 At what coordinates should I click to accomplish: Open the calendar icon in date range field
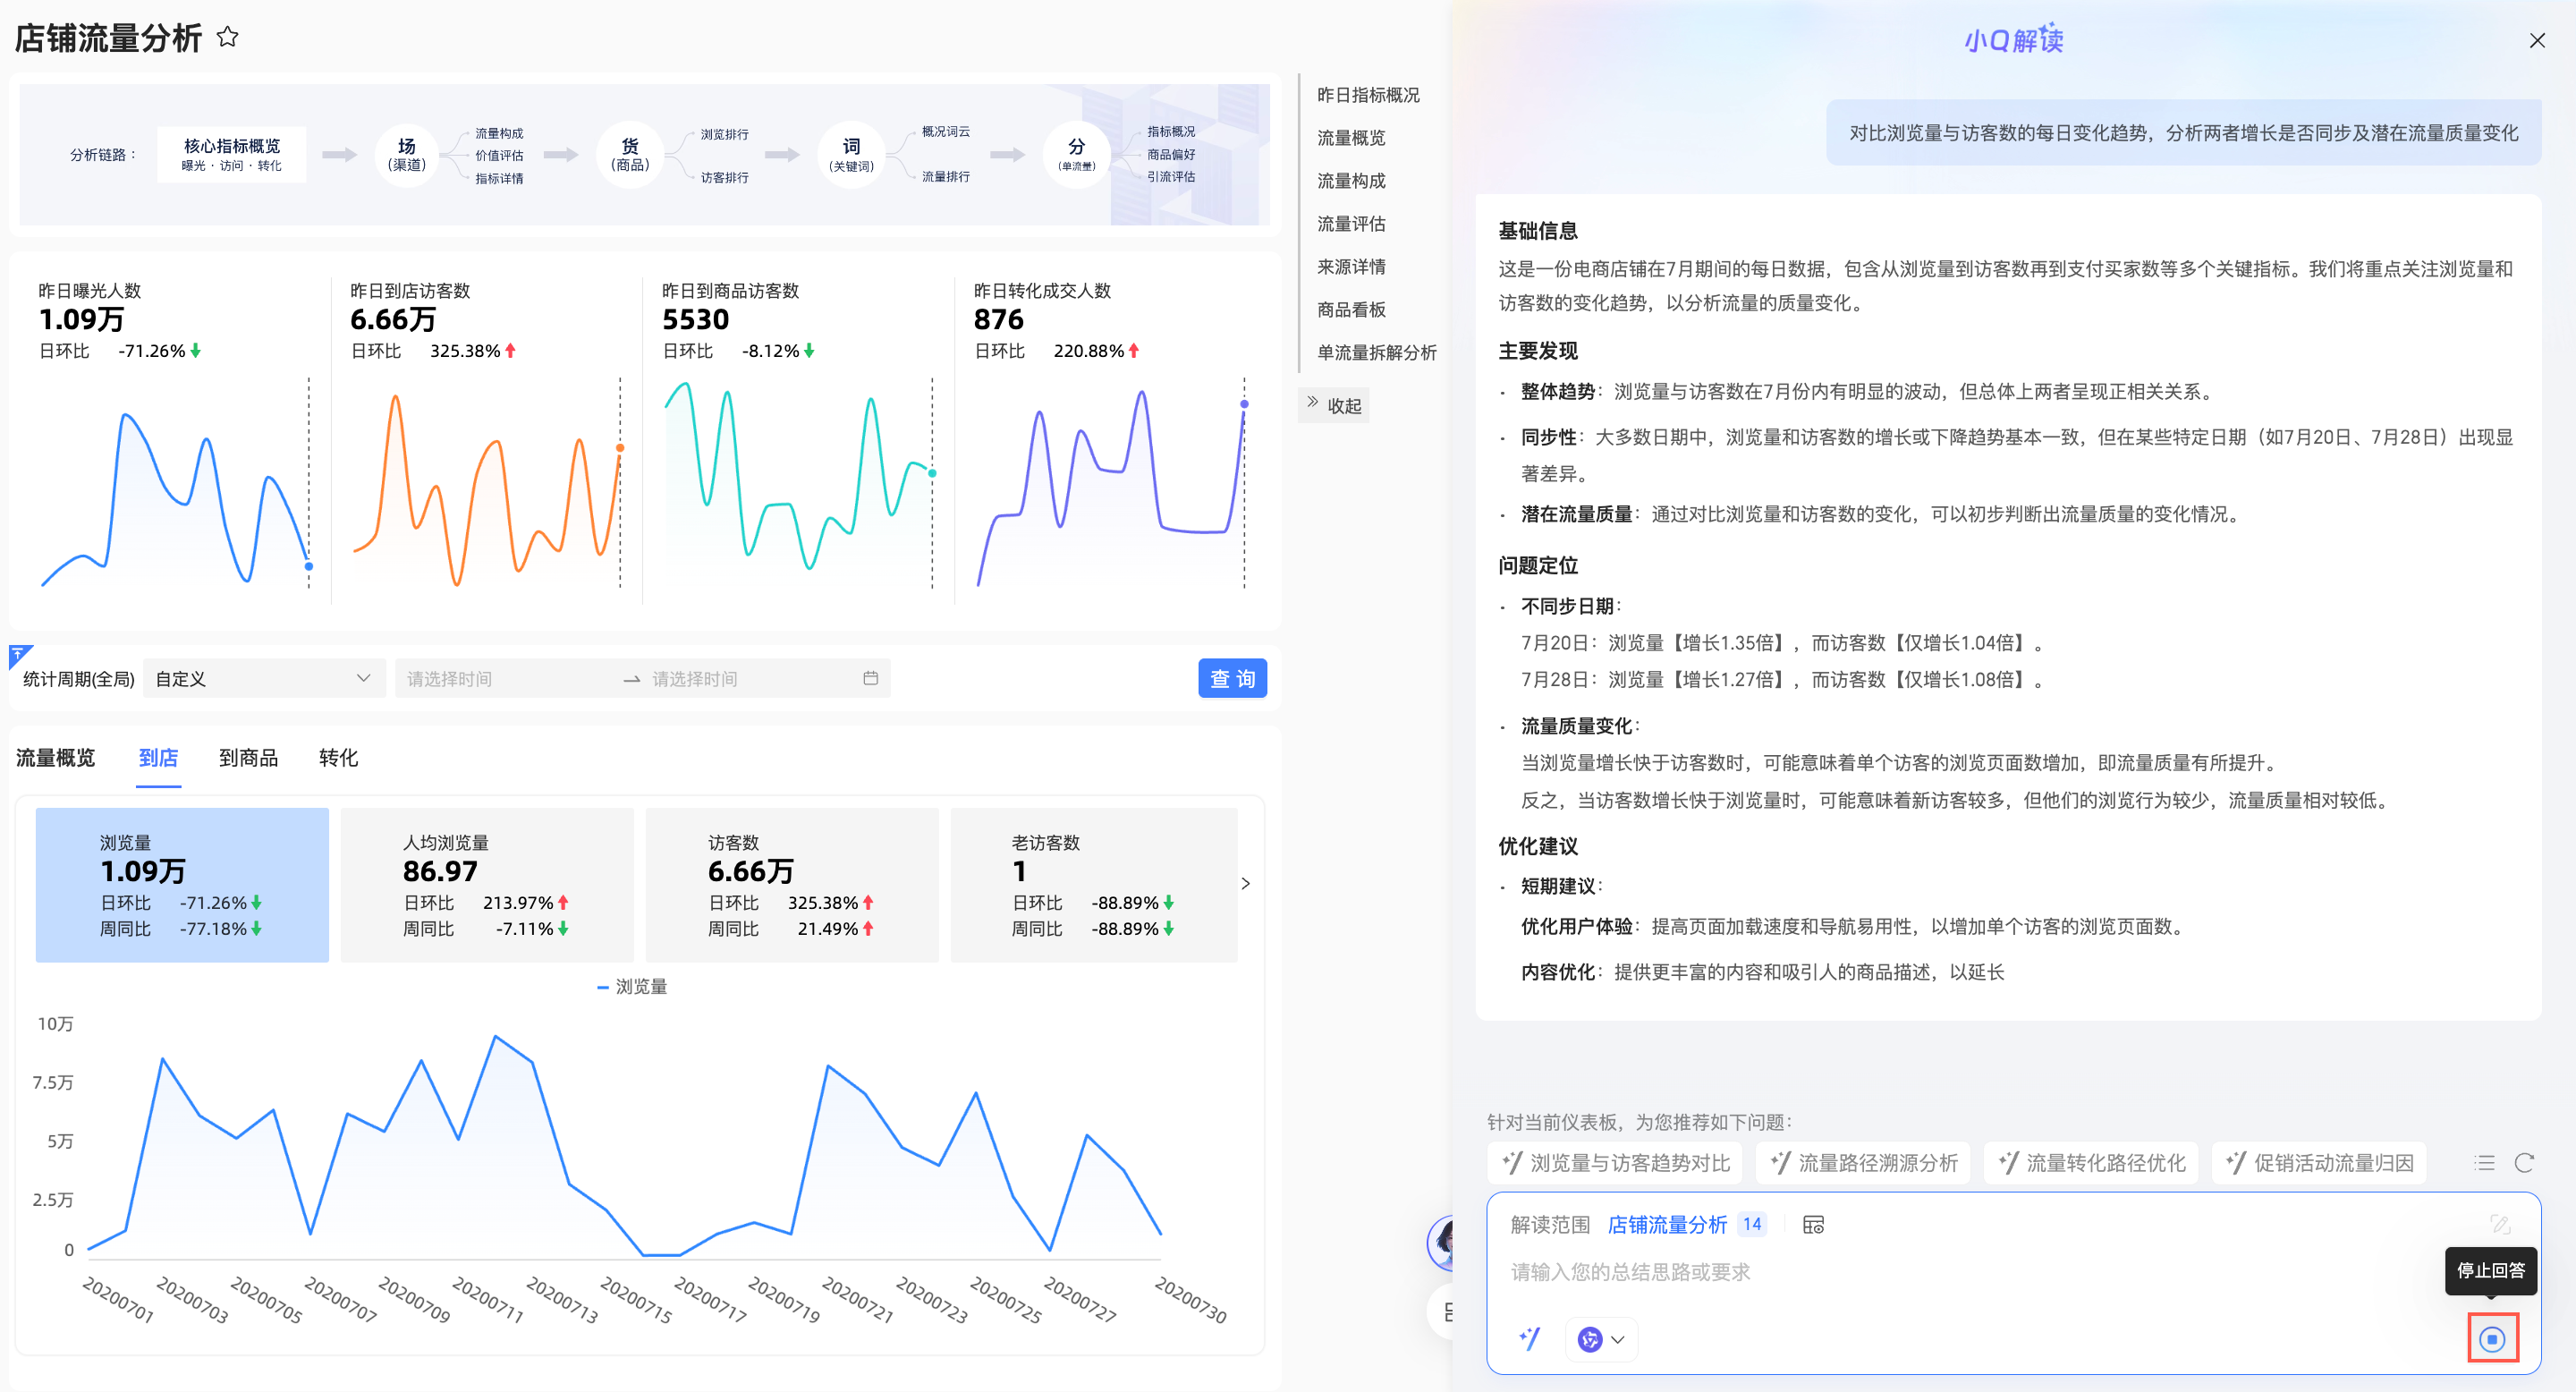click(870, 678)
